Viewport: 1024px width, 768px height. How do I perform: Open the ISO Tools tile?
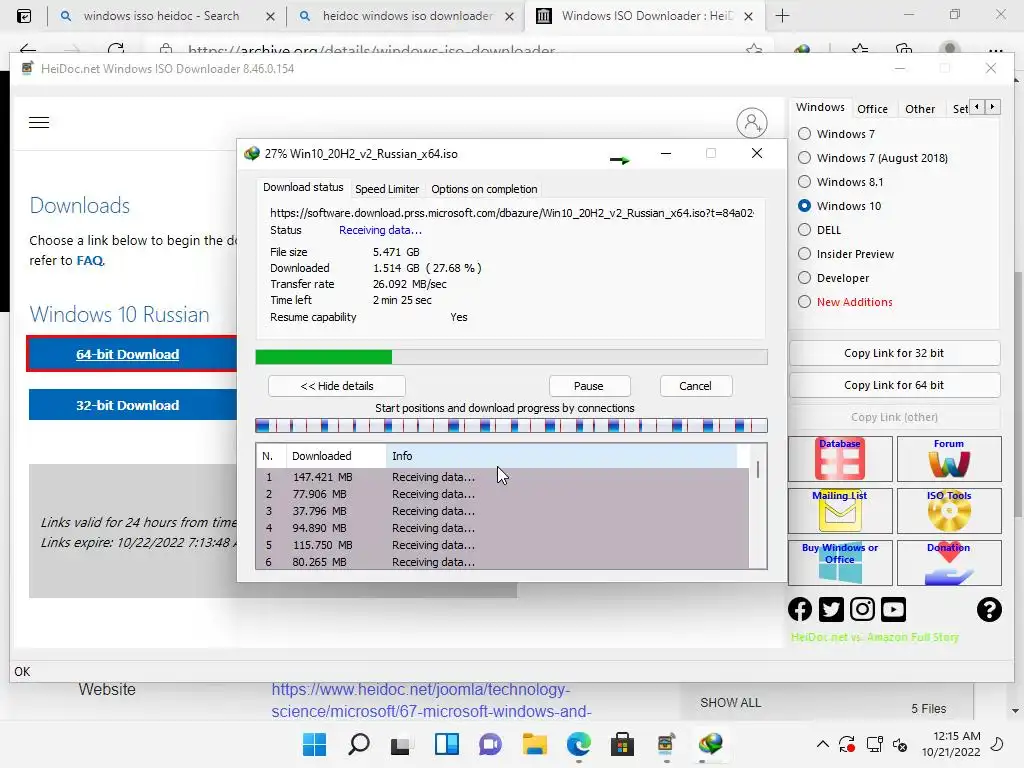[949, 511]
